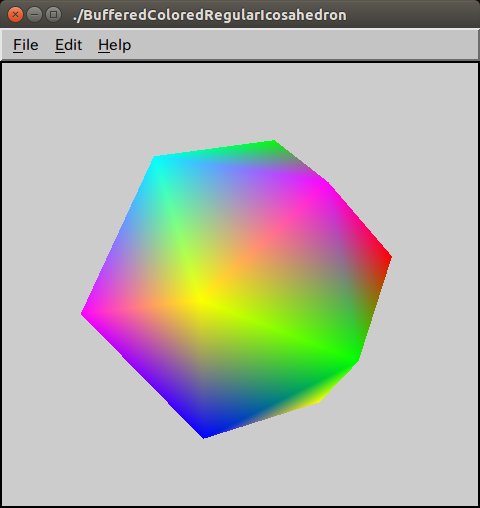Click the top edge between cyan and green vertices
The height and width of the screenshot is (508, 480).
(213, 149)
